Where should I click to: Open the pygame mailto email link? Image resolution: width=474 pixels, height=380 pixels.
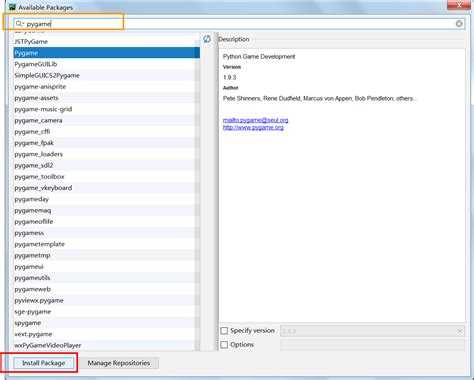pyautogui.click(x=255, y=120)
